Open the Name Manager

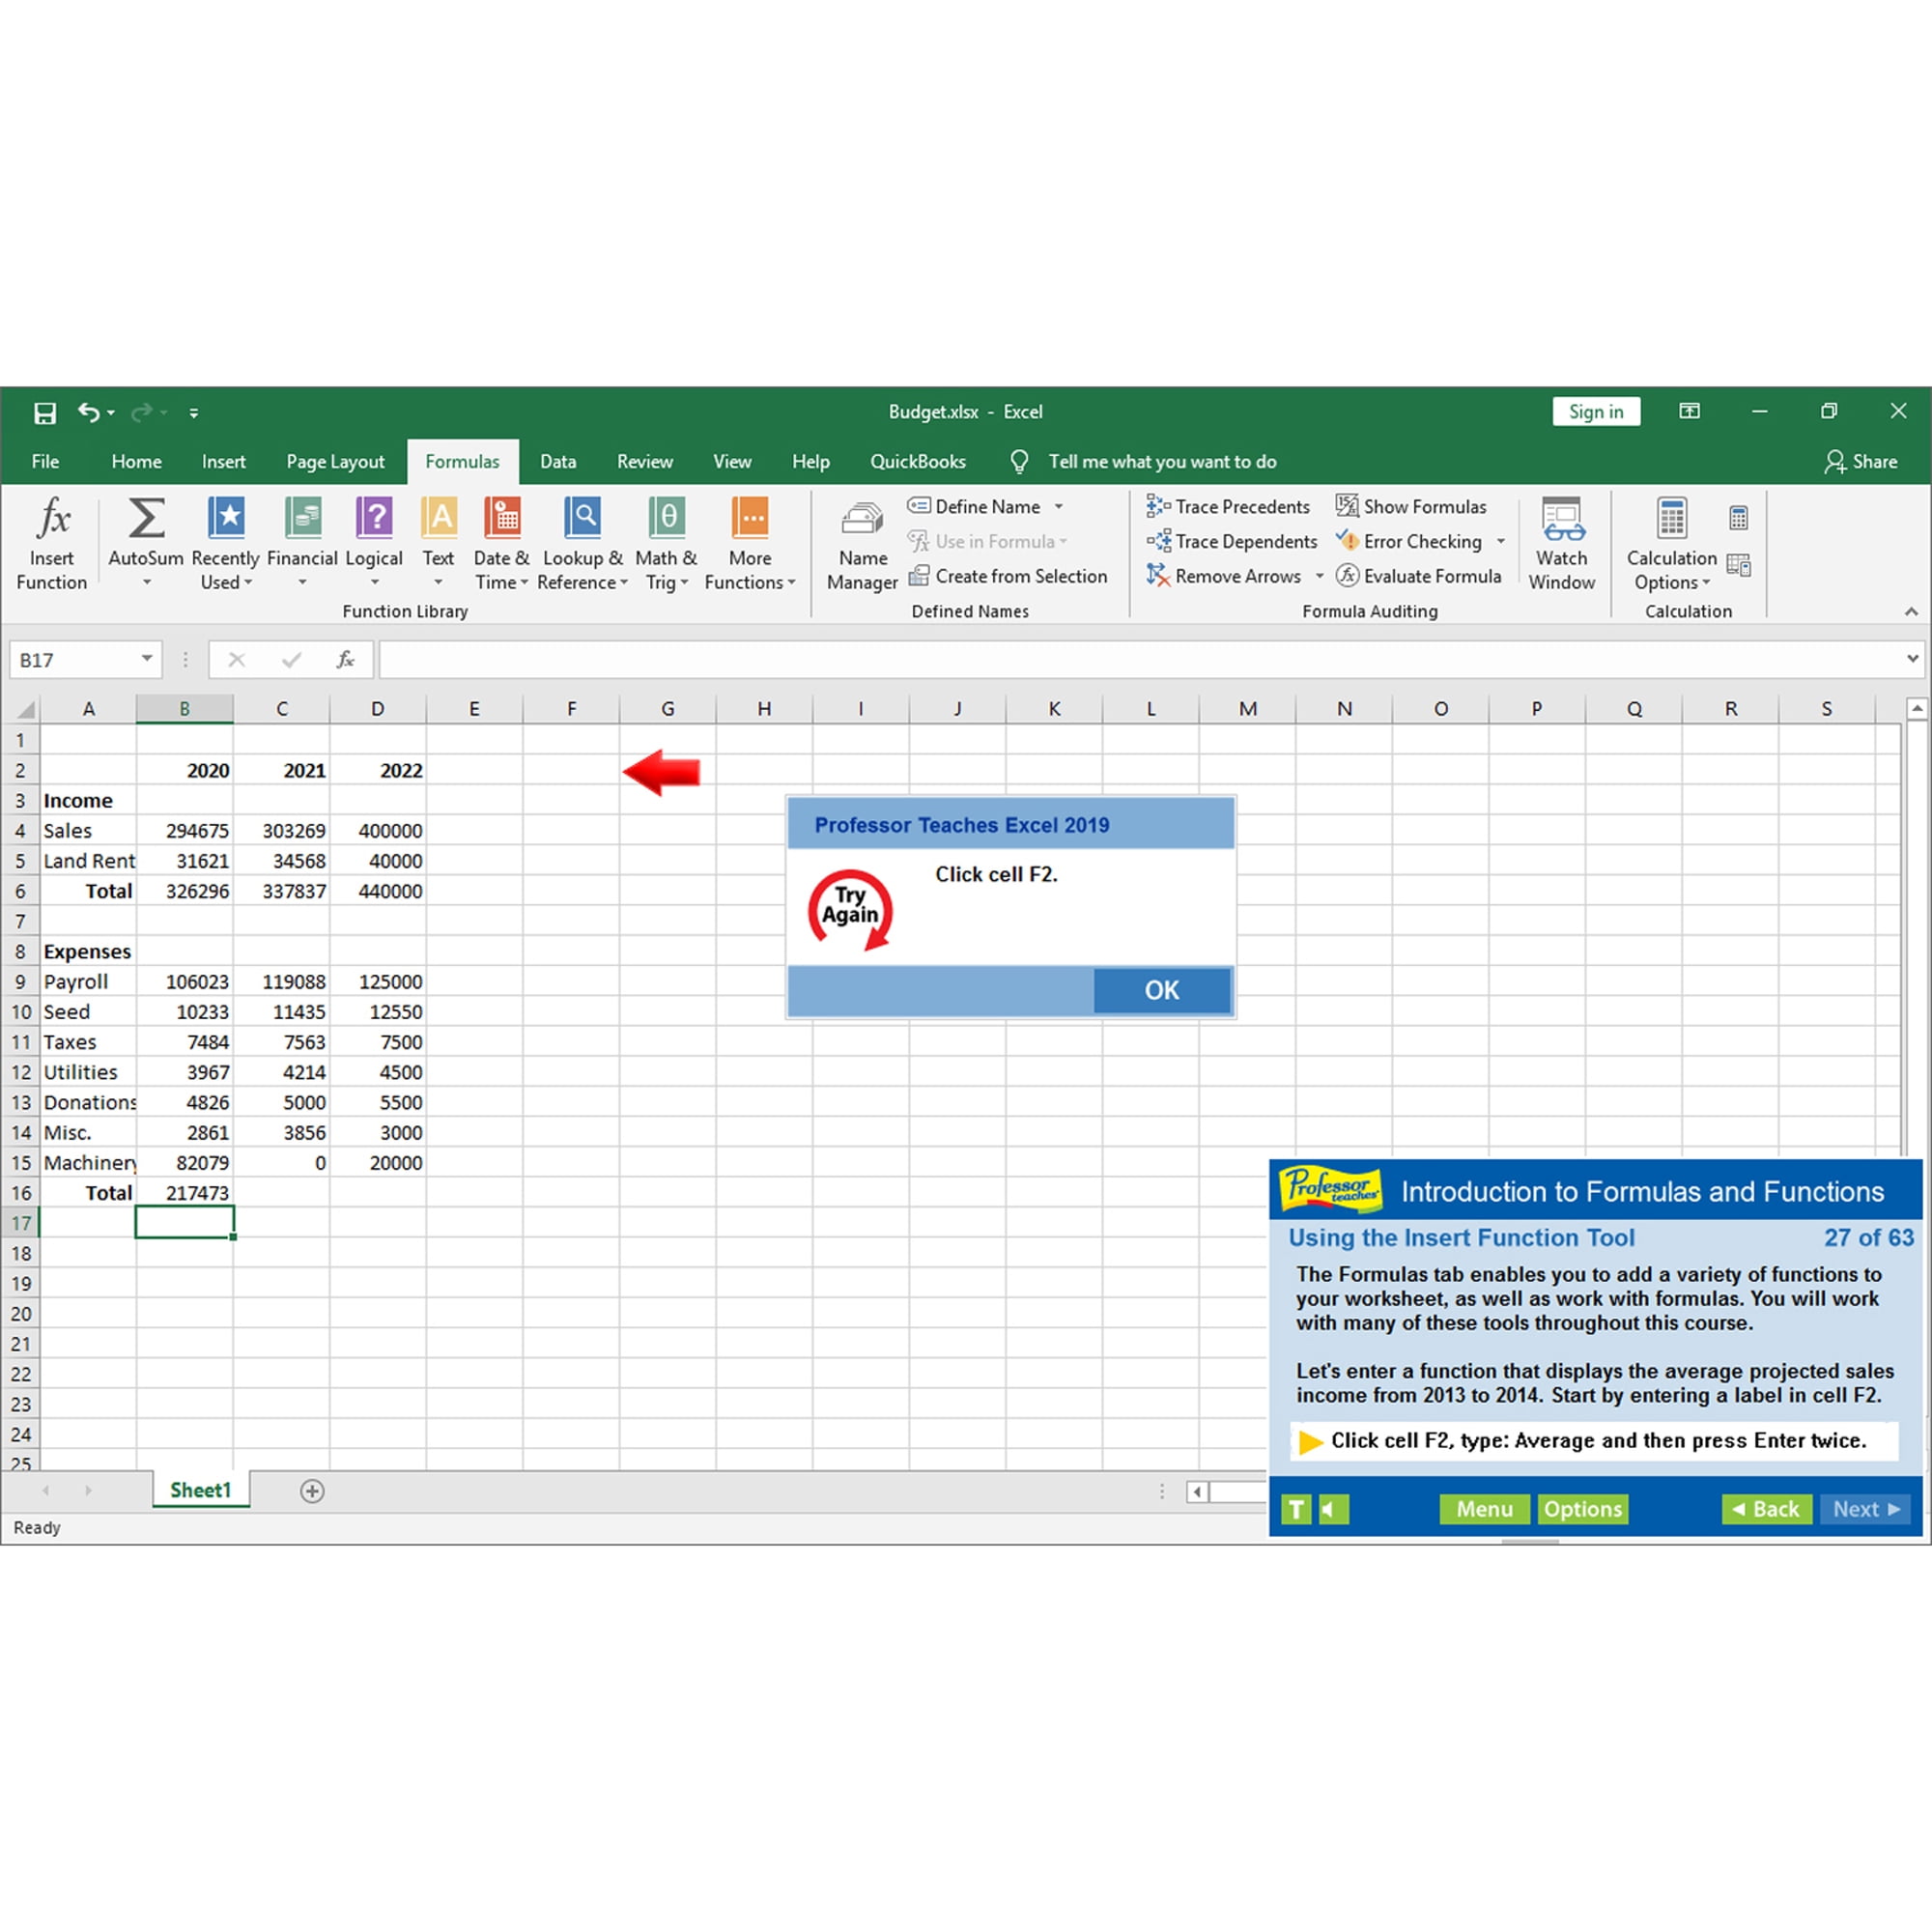[x=862, y=546]
